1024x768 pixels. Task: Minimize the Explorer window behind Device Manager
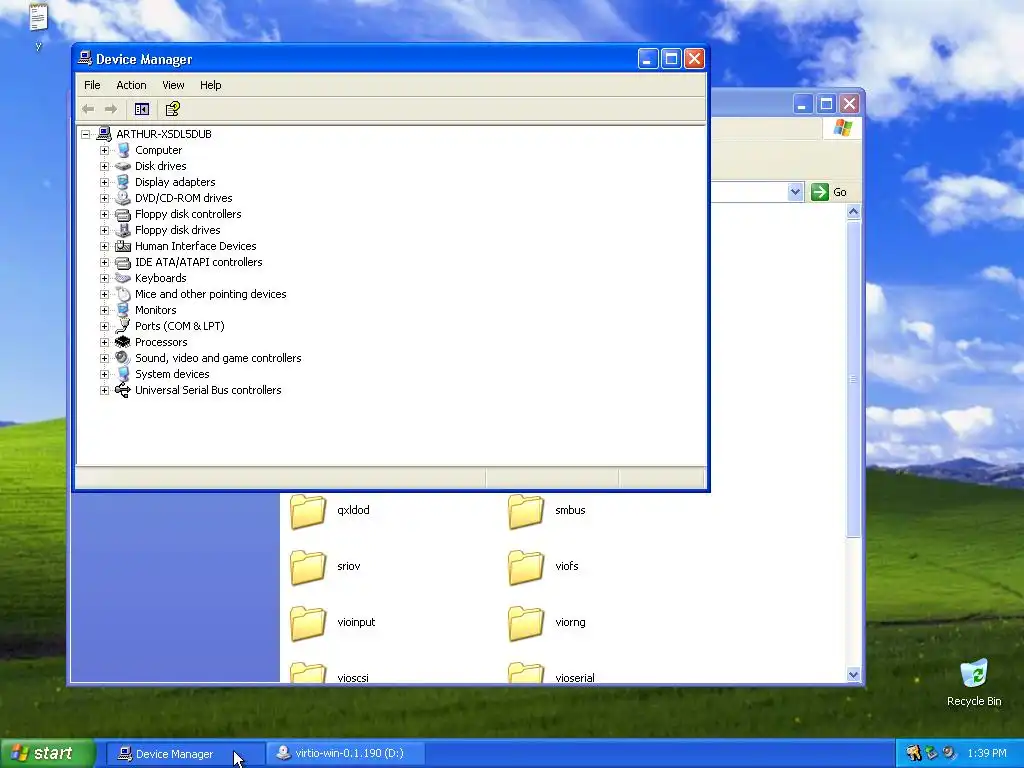[x=803, y=104]
